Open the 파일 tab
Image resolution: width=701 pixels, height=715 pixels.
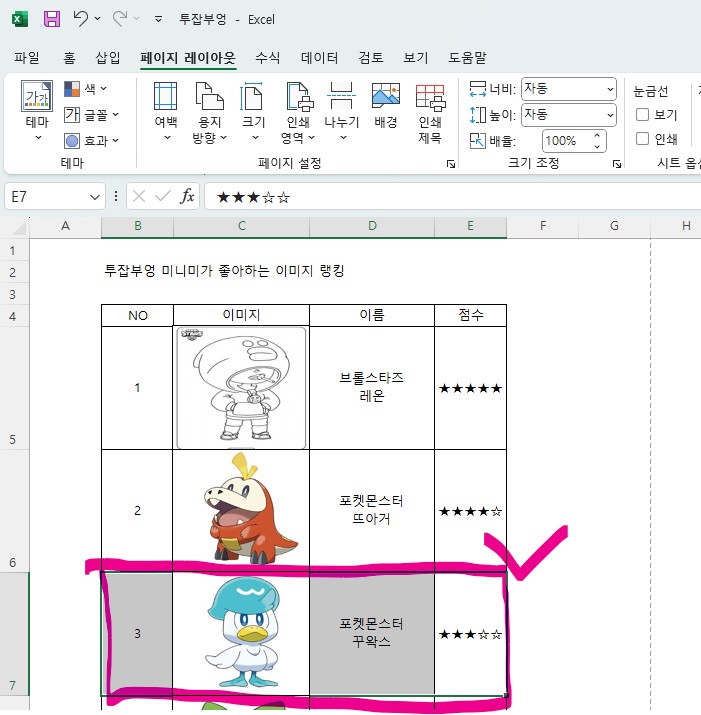(26, 58)
